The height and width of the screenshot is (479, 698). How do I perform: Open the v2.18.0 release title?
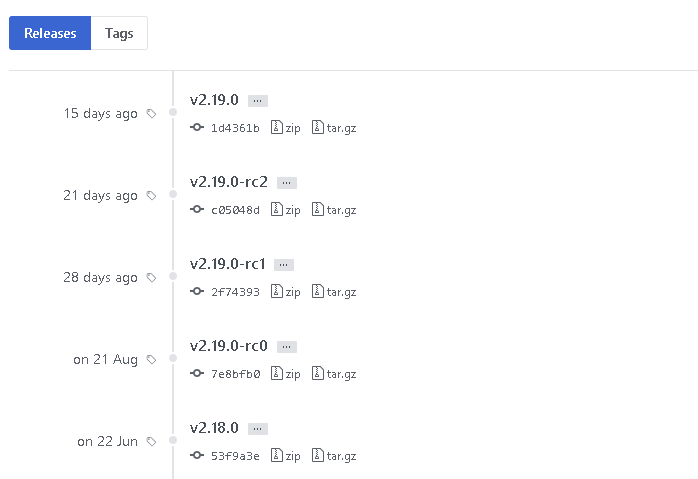[x=214, y=428]
